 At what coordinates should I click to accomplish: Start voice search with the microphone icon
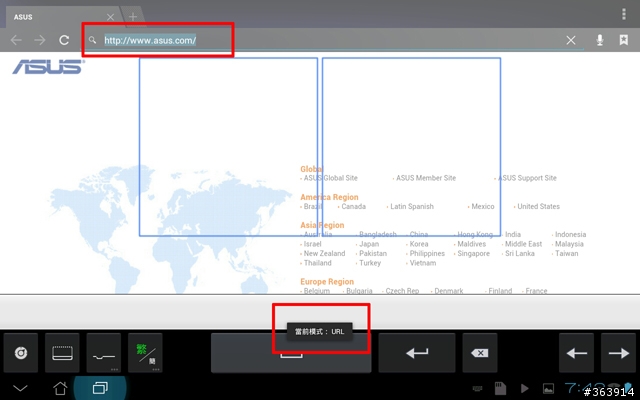[x=600, y=40]
